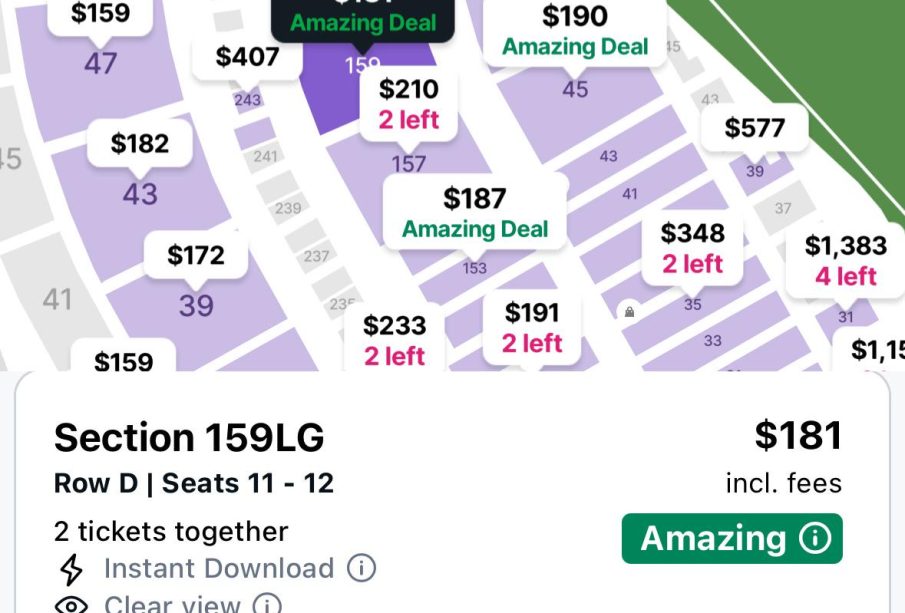Select the $190 Amazing Deal marker
This screenshot has width=905, height=613.
(x=575, y=32)
